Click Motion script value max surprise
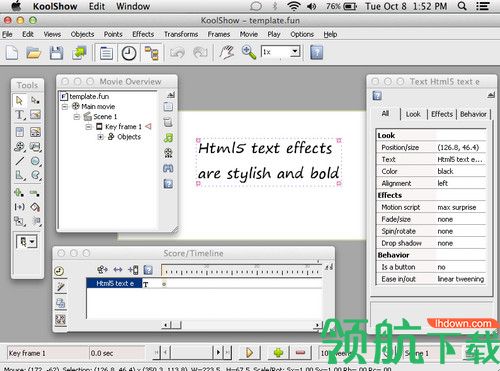The height and width of the screenshot is (371, 500). click(x=457, y=207)
